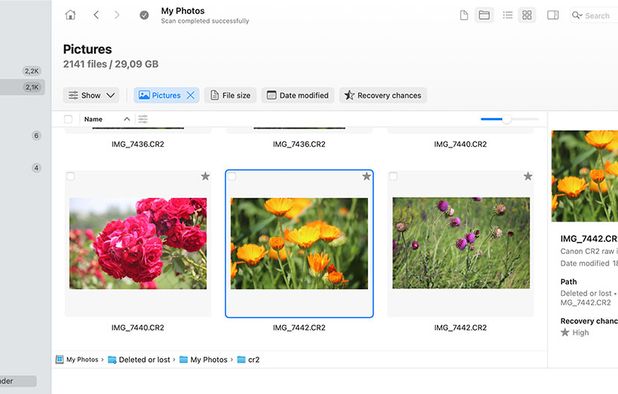
Task: Open Deleted or lost in breadcrumb
Action: (x=139, y=360)
